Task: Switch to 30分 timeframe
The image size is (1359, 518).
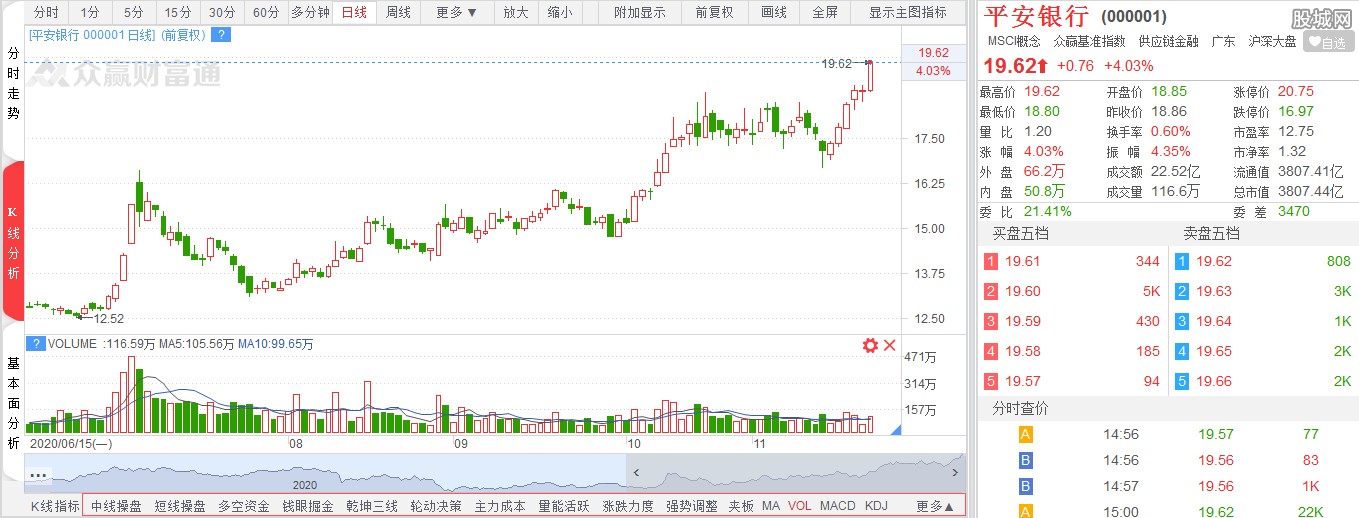Action: pyautogui.click(x=222, y=13)
